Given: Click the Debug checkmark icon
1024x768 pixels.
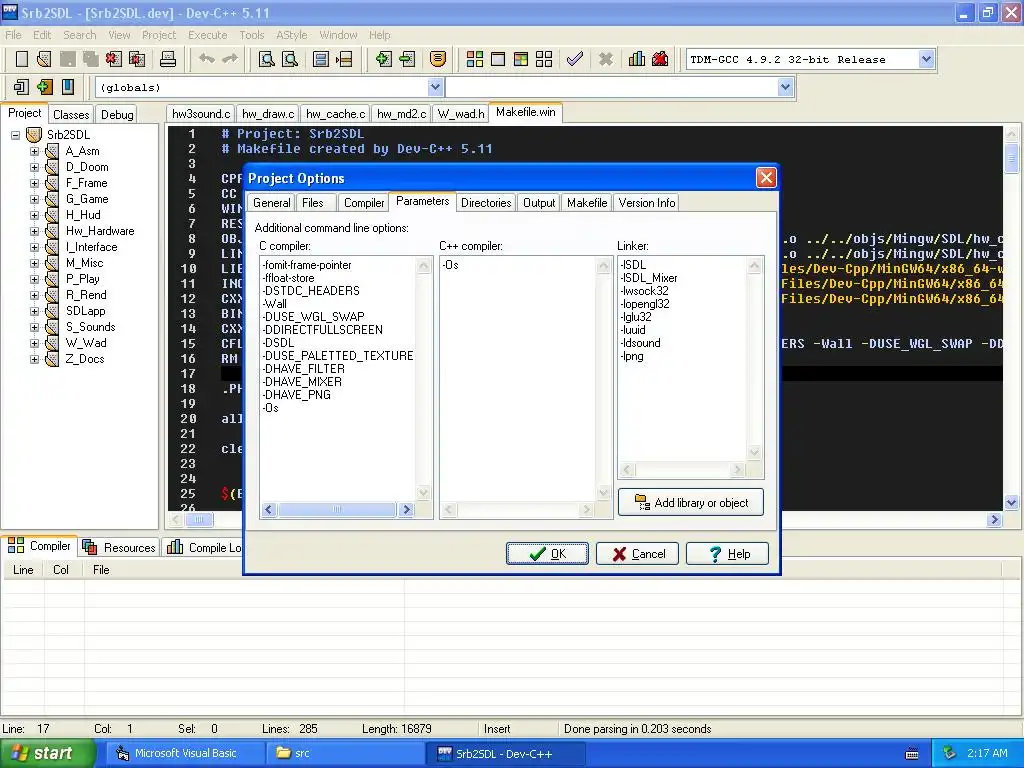Looking at the screenshot, I should click(575, 59).
